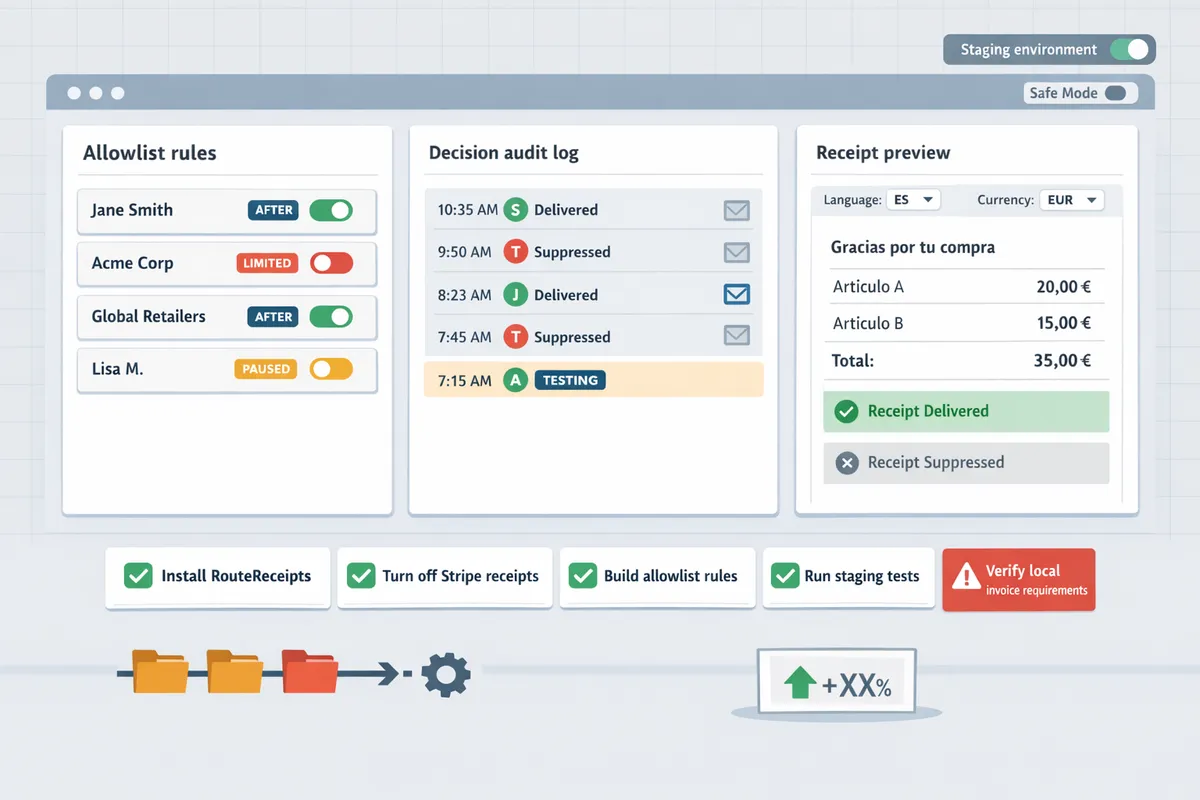Click the Build allowlist rules checkbox
The image size is (1200, 800).
coord(582,576)
